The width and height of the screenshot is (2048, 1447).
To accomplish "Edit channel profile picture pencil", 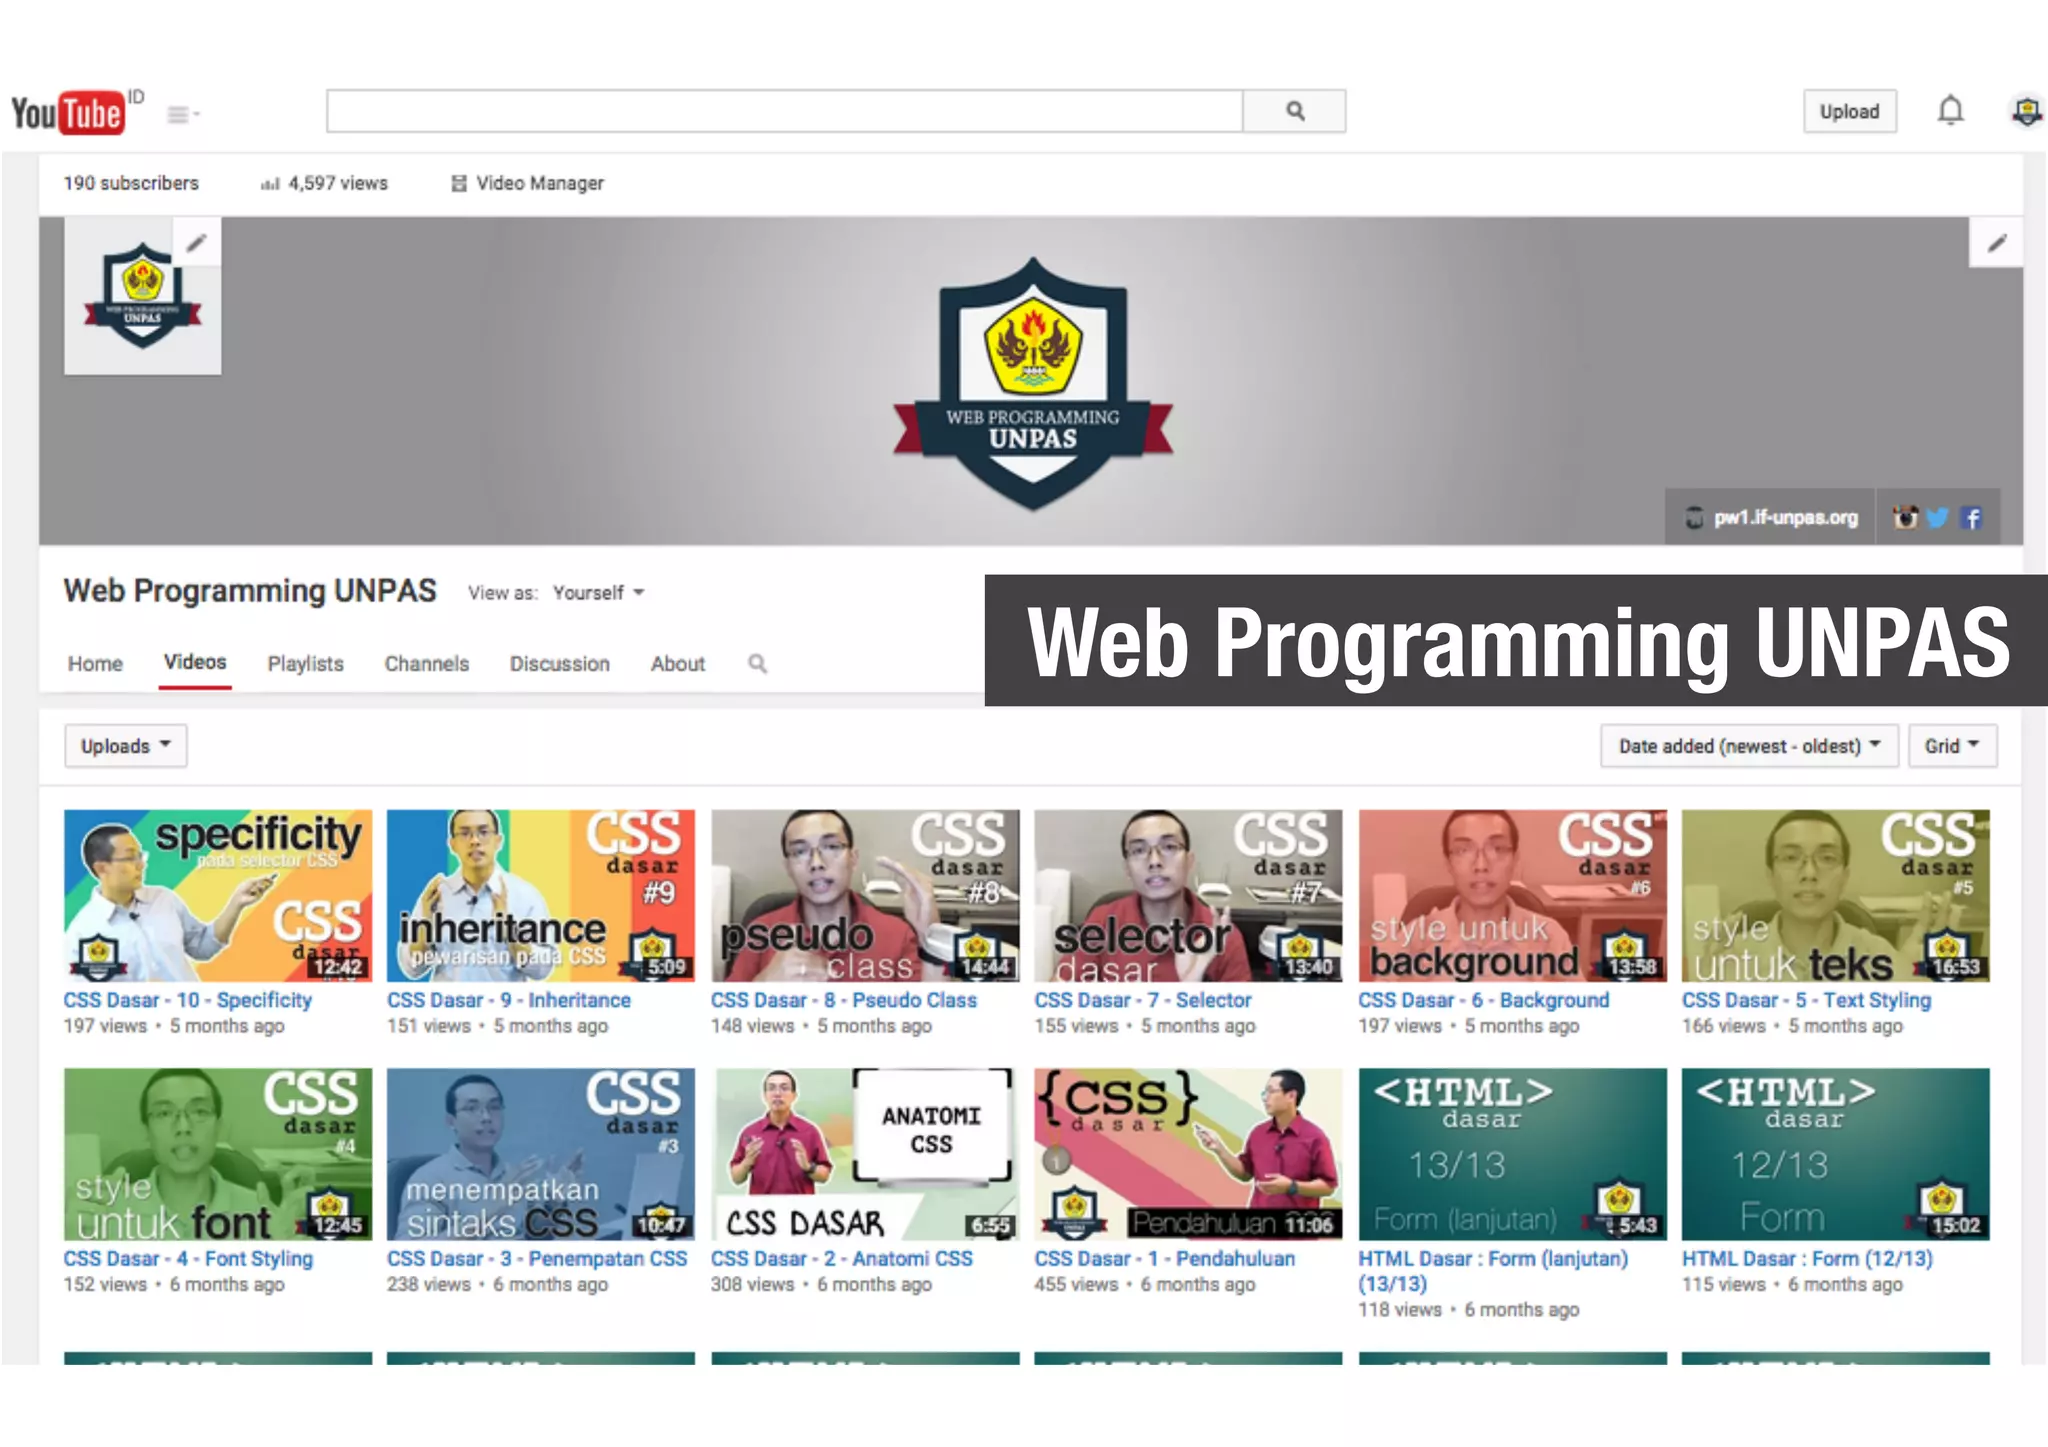I will 197,242.
